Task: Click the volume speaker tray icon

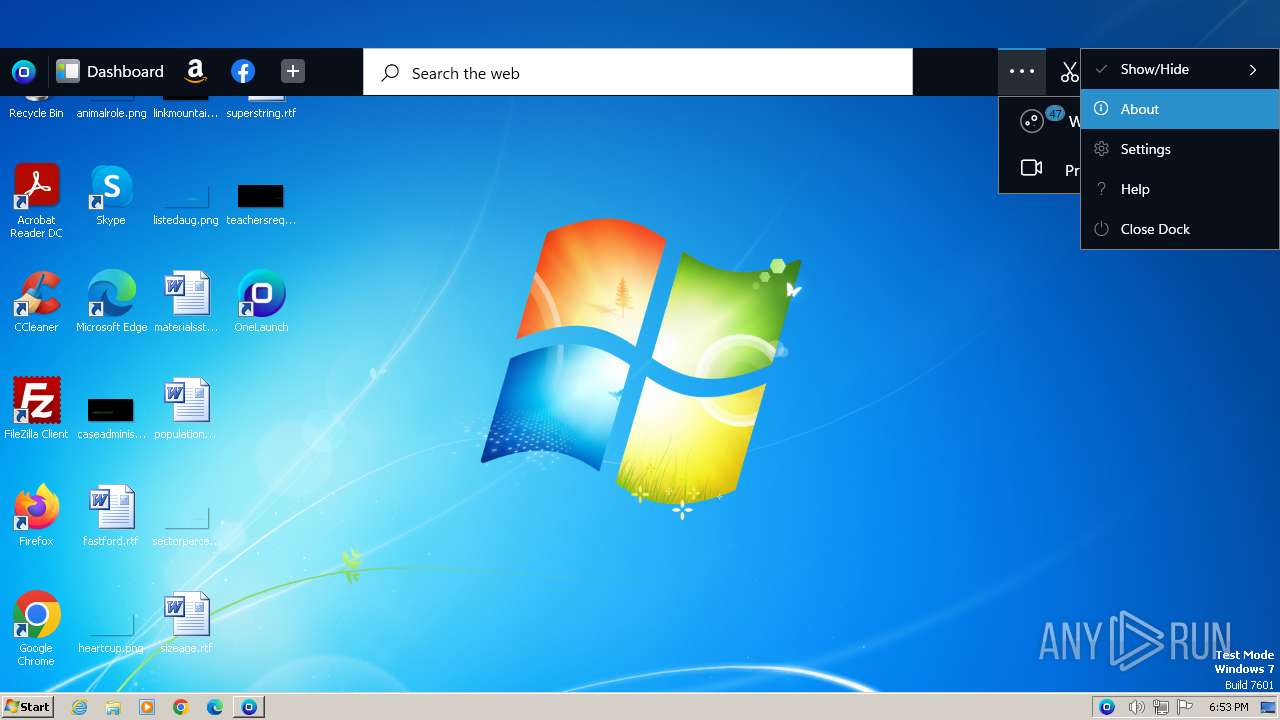Action: point(1136,707)
